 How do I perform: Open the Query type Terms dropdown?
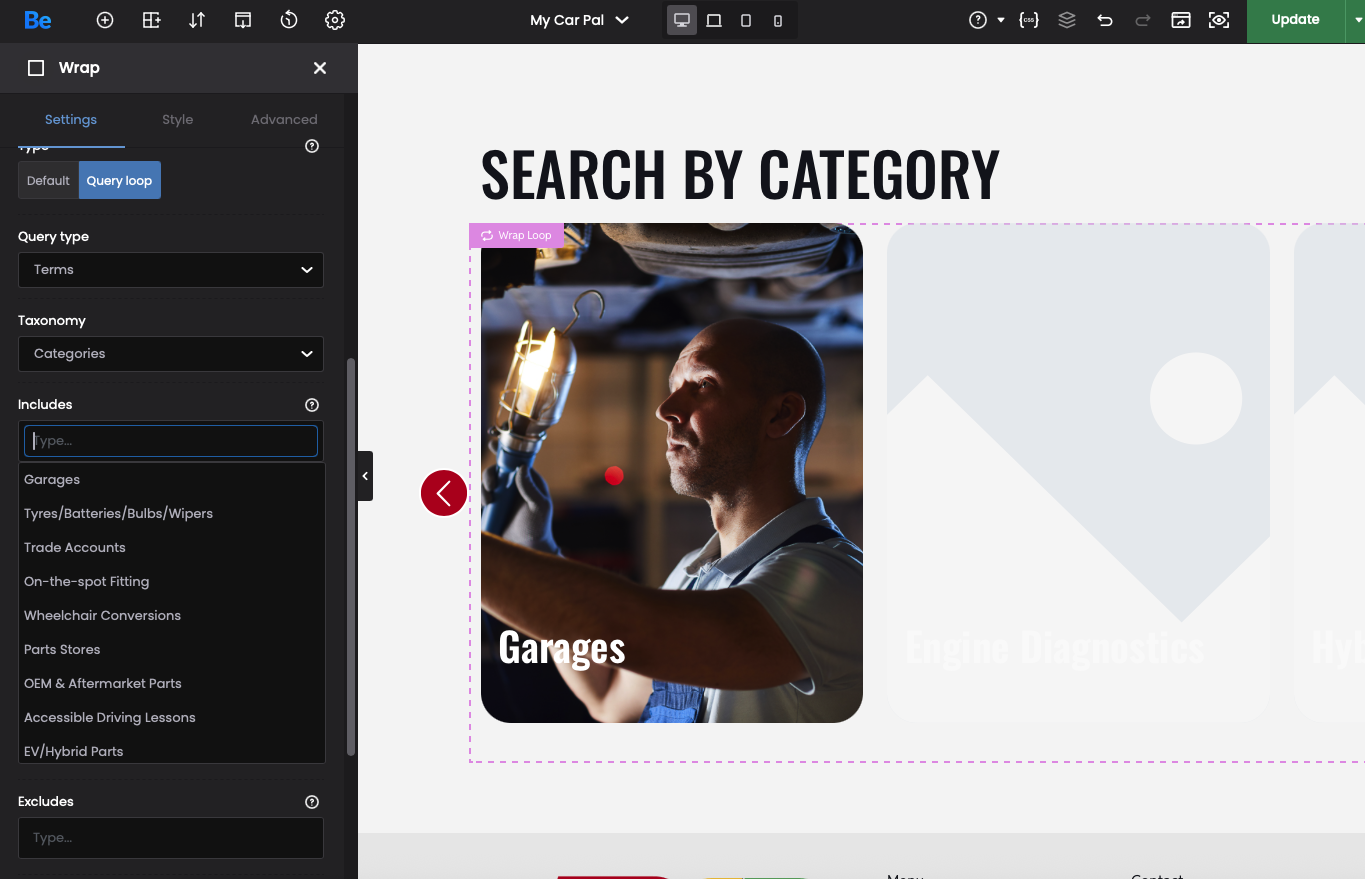pyautogui.click(x=171, y=270)
